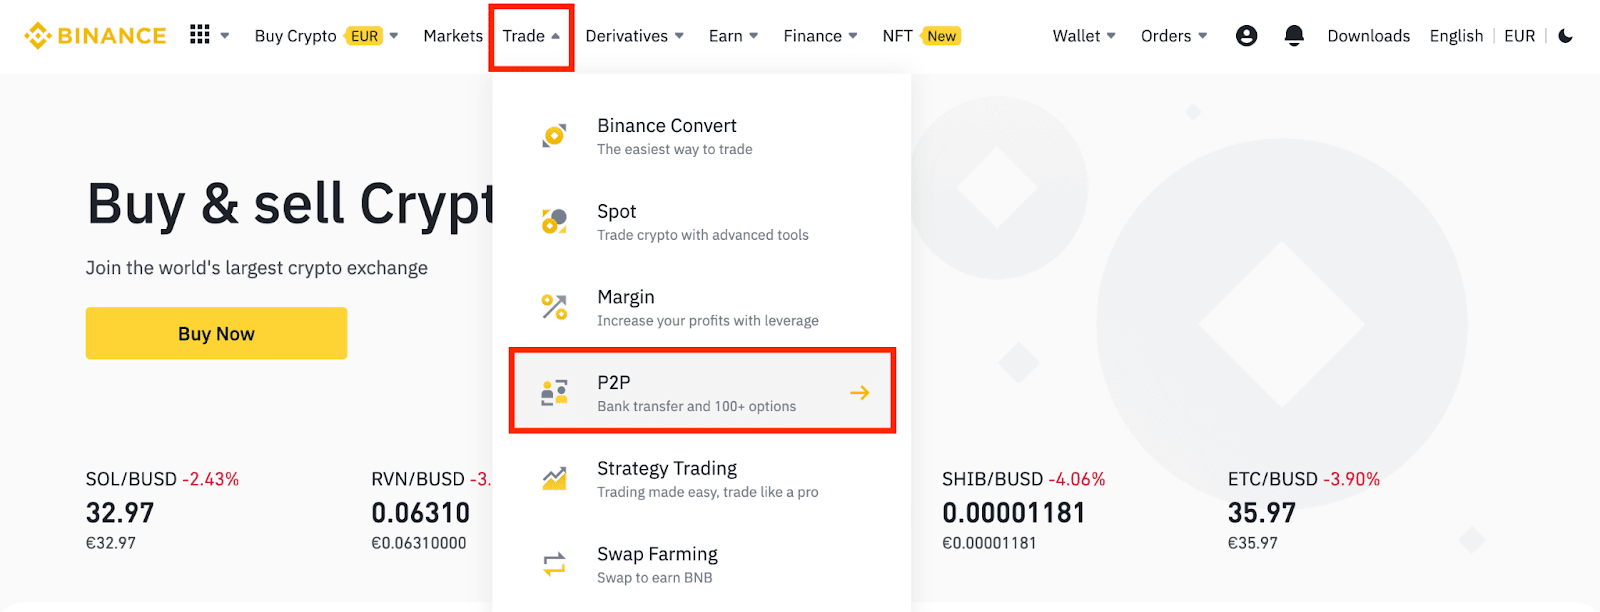This screenshot has height=612, width=1600.
Task: Open the Downloads page
Action: click(1368, 34)
